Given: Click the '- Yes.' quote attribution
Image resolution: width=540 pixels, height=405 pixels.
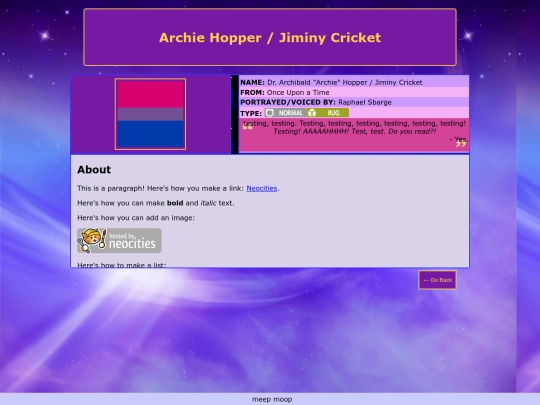Looking at the screenshot, I should click(x=459, y=139).
